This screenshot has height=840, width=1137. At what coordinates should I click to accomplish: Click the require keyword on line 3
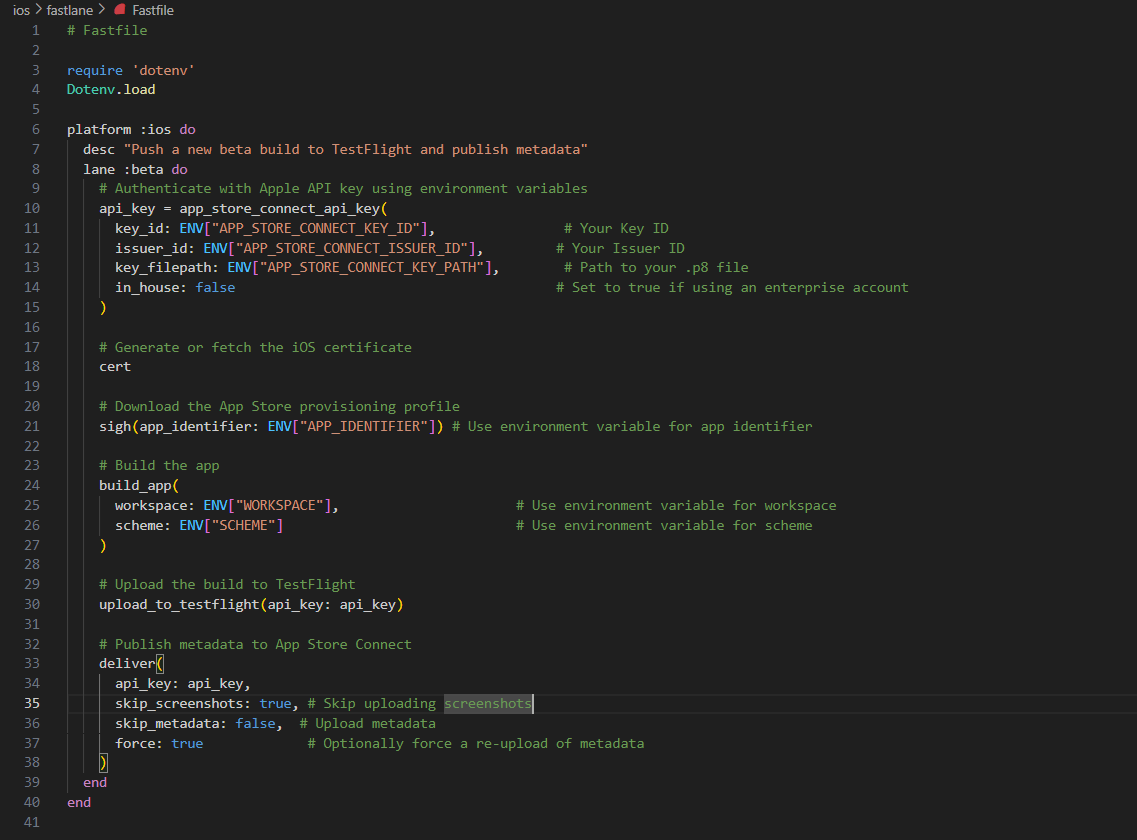point(93,70)
